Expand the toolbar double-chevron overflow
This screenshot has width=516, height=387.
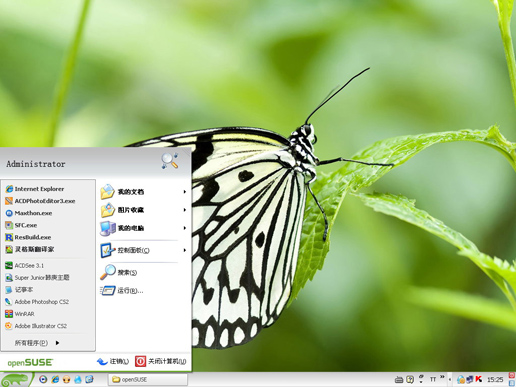(x=442, y=377)
